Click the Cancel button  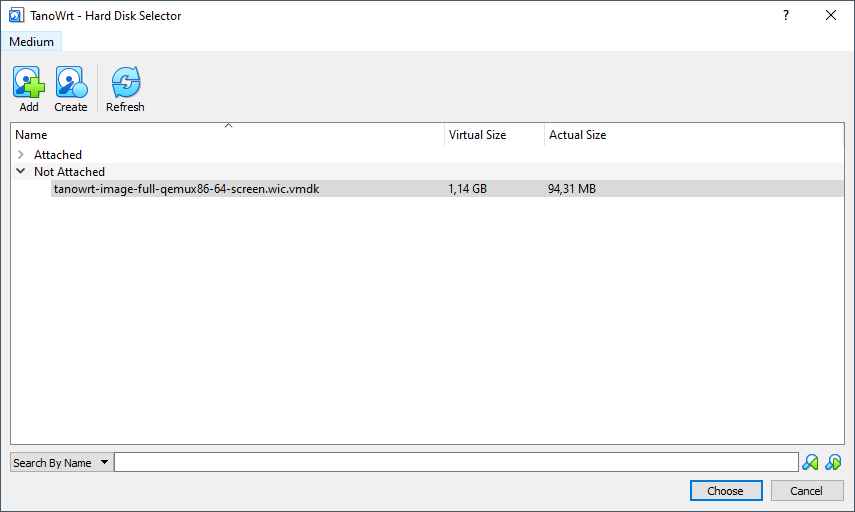(x=806, y=491)
